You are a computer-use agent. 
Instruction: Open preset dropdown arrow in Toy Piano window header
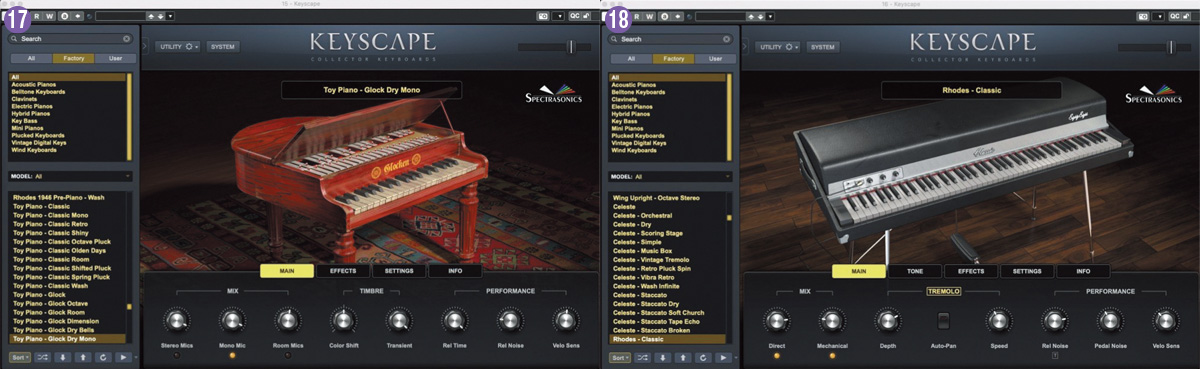[x=170, y=16]
